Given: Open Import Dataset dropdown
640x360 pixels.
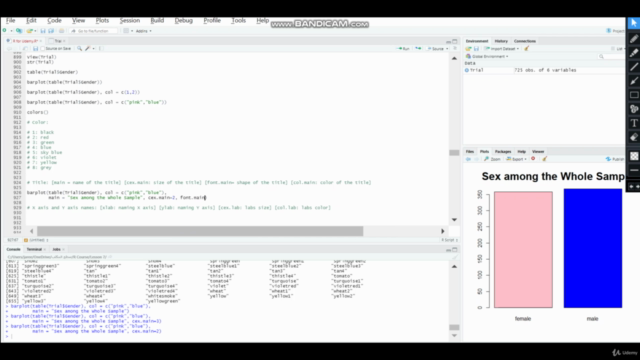Looking at the screenshot, I should (x=518, y=49).
